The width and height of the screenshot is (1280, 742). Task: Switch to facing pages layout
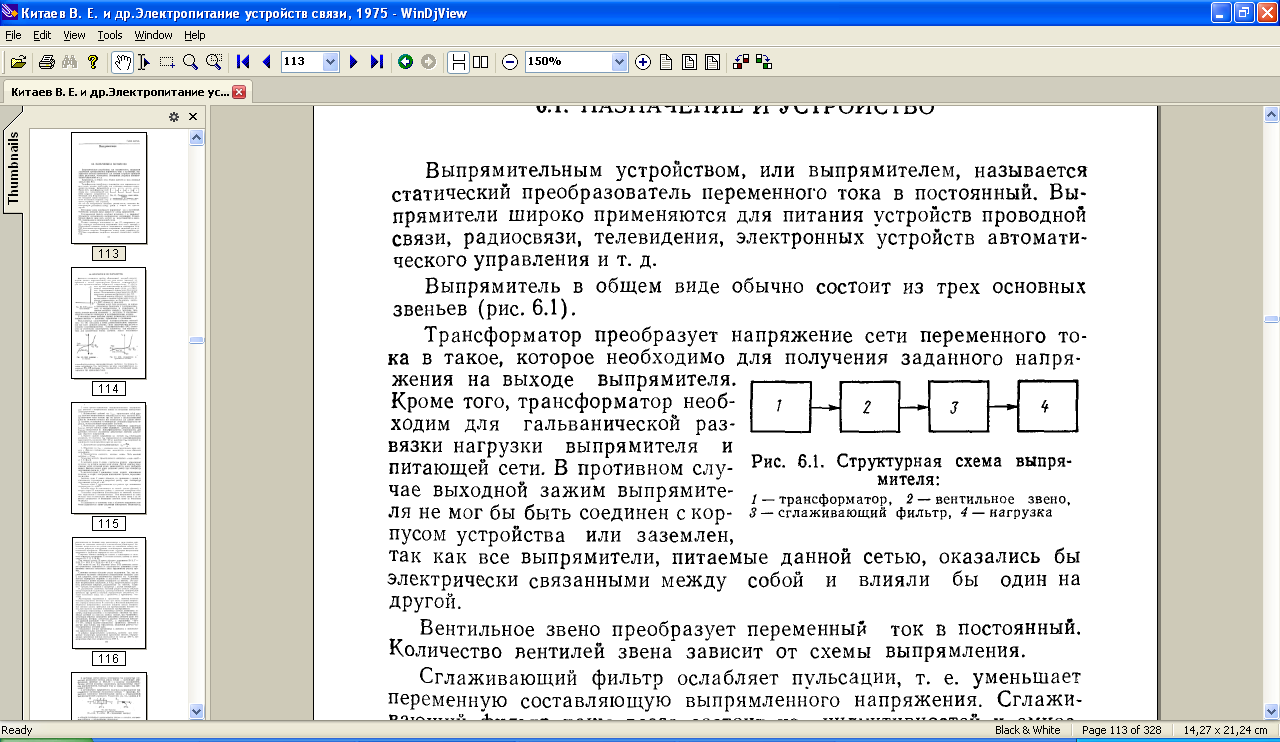click(481, 62)
